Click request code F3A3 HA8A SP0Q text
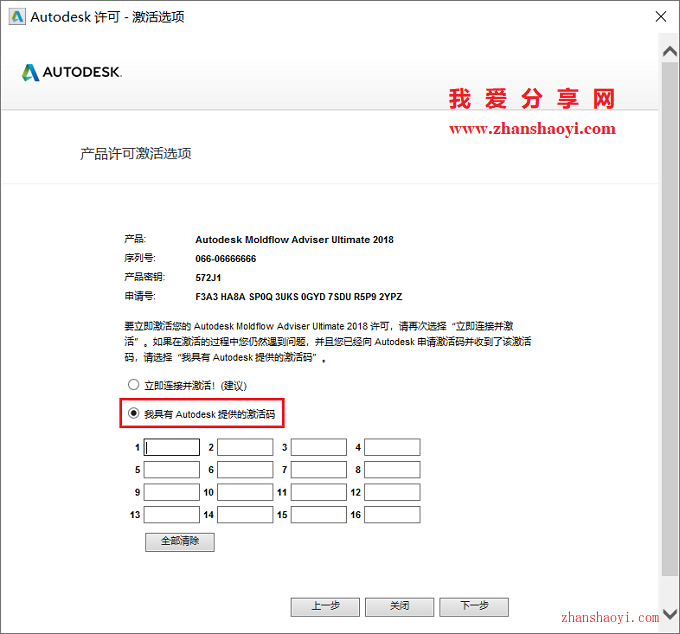Screen dimensions: 680x634 tap(299, 297)
